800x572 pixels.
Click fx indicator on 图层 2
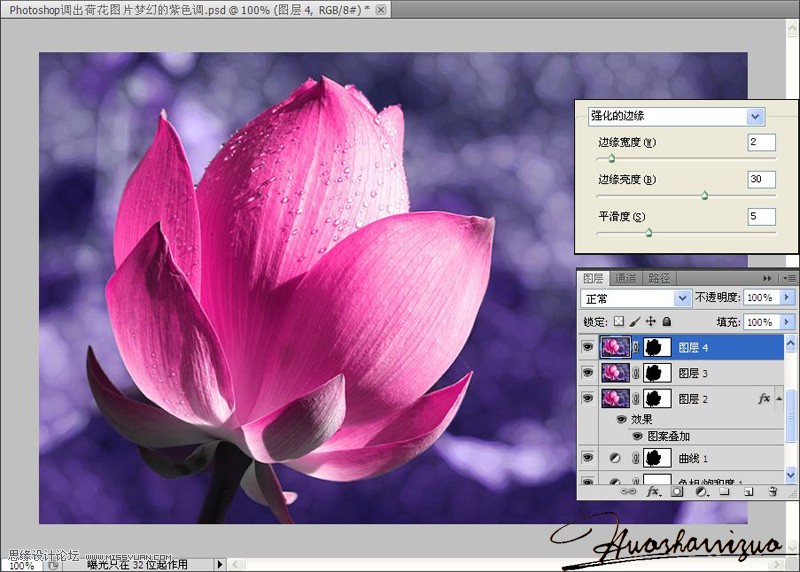click(764, 398)
